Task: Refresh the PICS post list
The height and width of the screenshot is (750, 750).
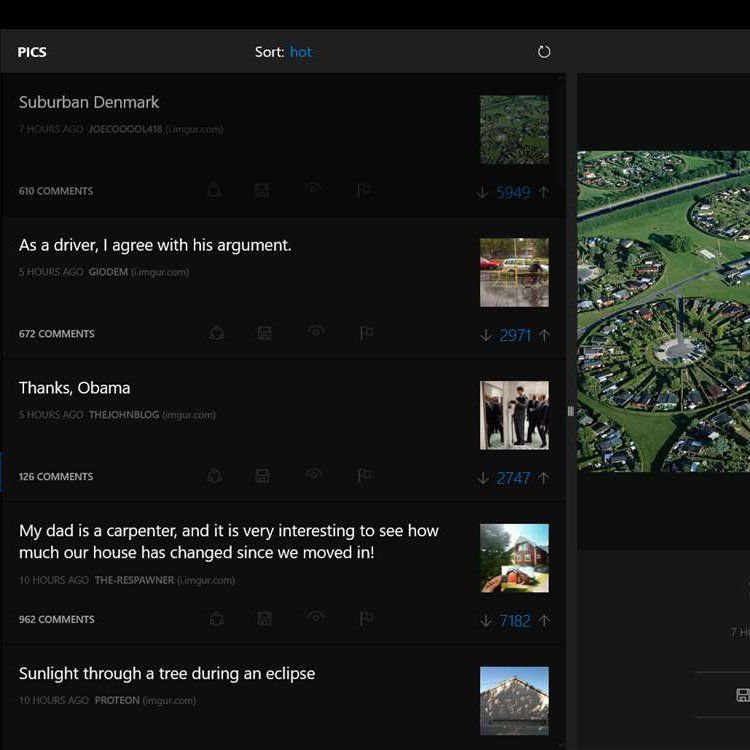Action: 544,52
